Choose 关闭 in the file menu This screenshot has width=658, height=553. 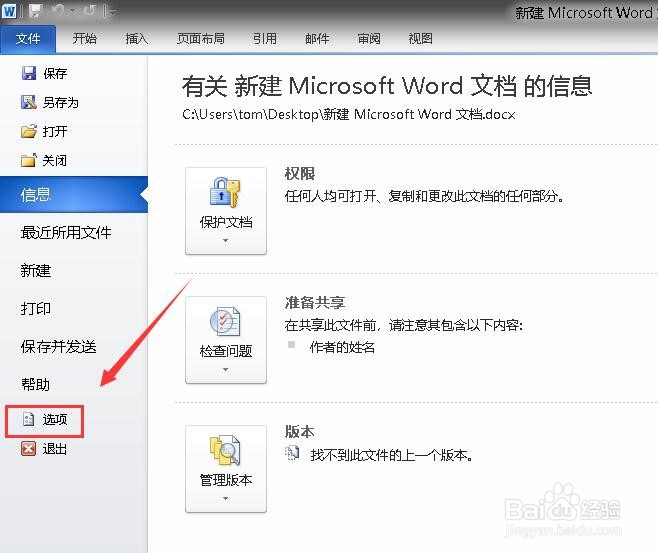[x=55, y=160]
